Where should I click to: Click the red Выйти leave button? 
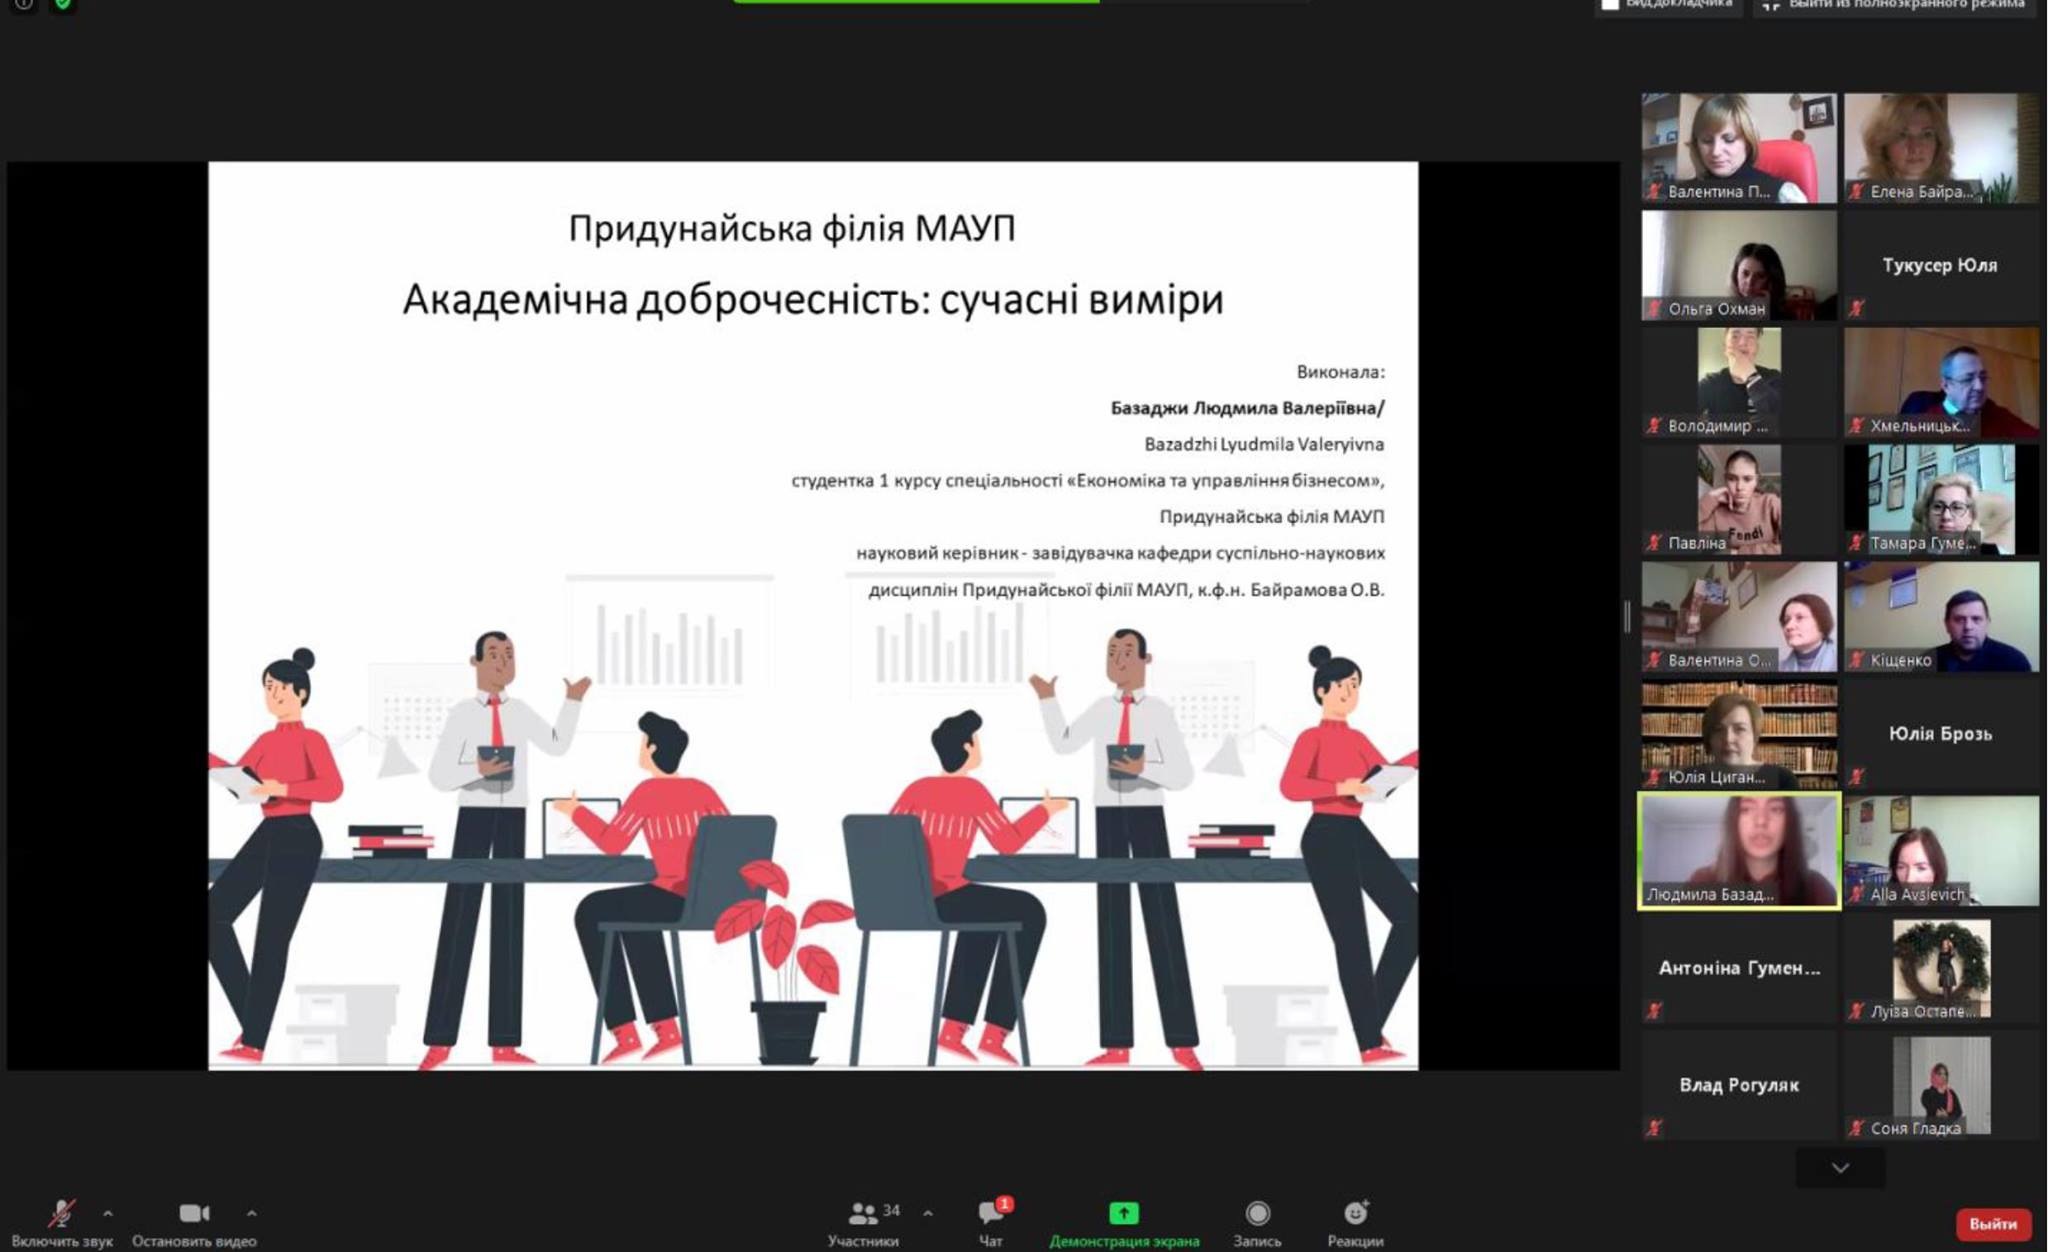(x=1992, y=1224)
